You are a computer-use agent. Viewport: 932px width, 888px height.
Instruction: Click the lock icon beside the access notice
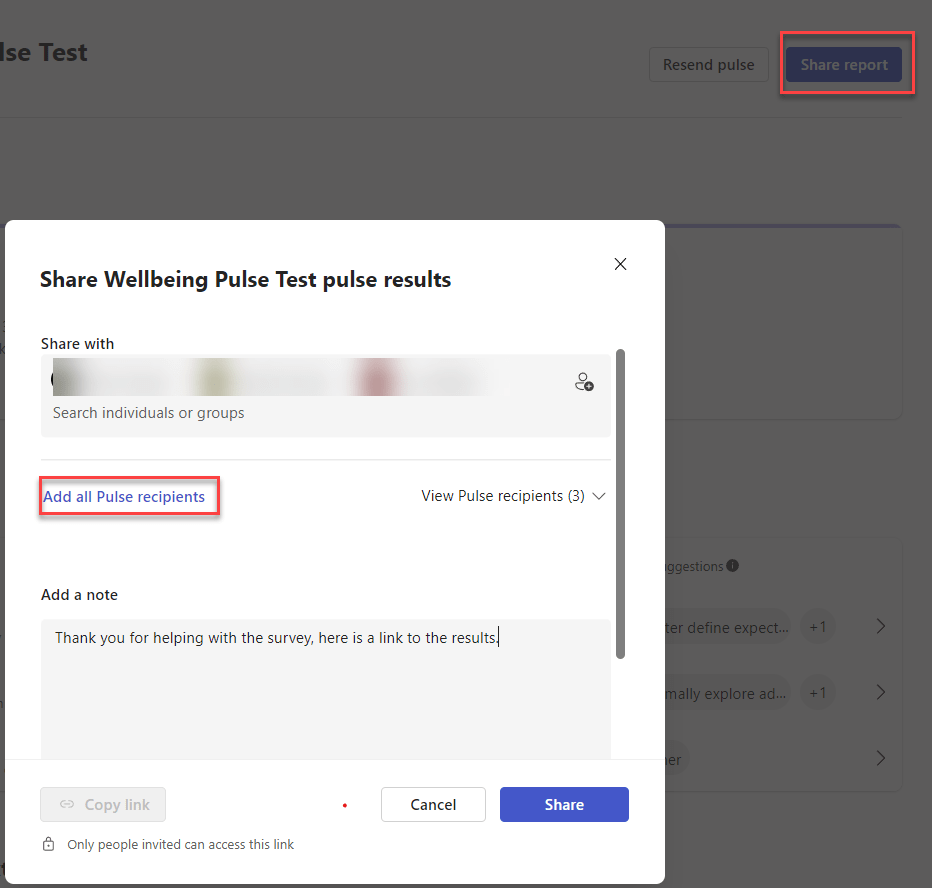(48, 845)
